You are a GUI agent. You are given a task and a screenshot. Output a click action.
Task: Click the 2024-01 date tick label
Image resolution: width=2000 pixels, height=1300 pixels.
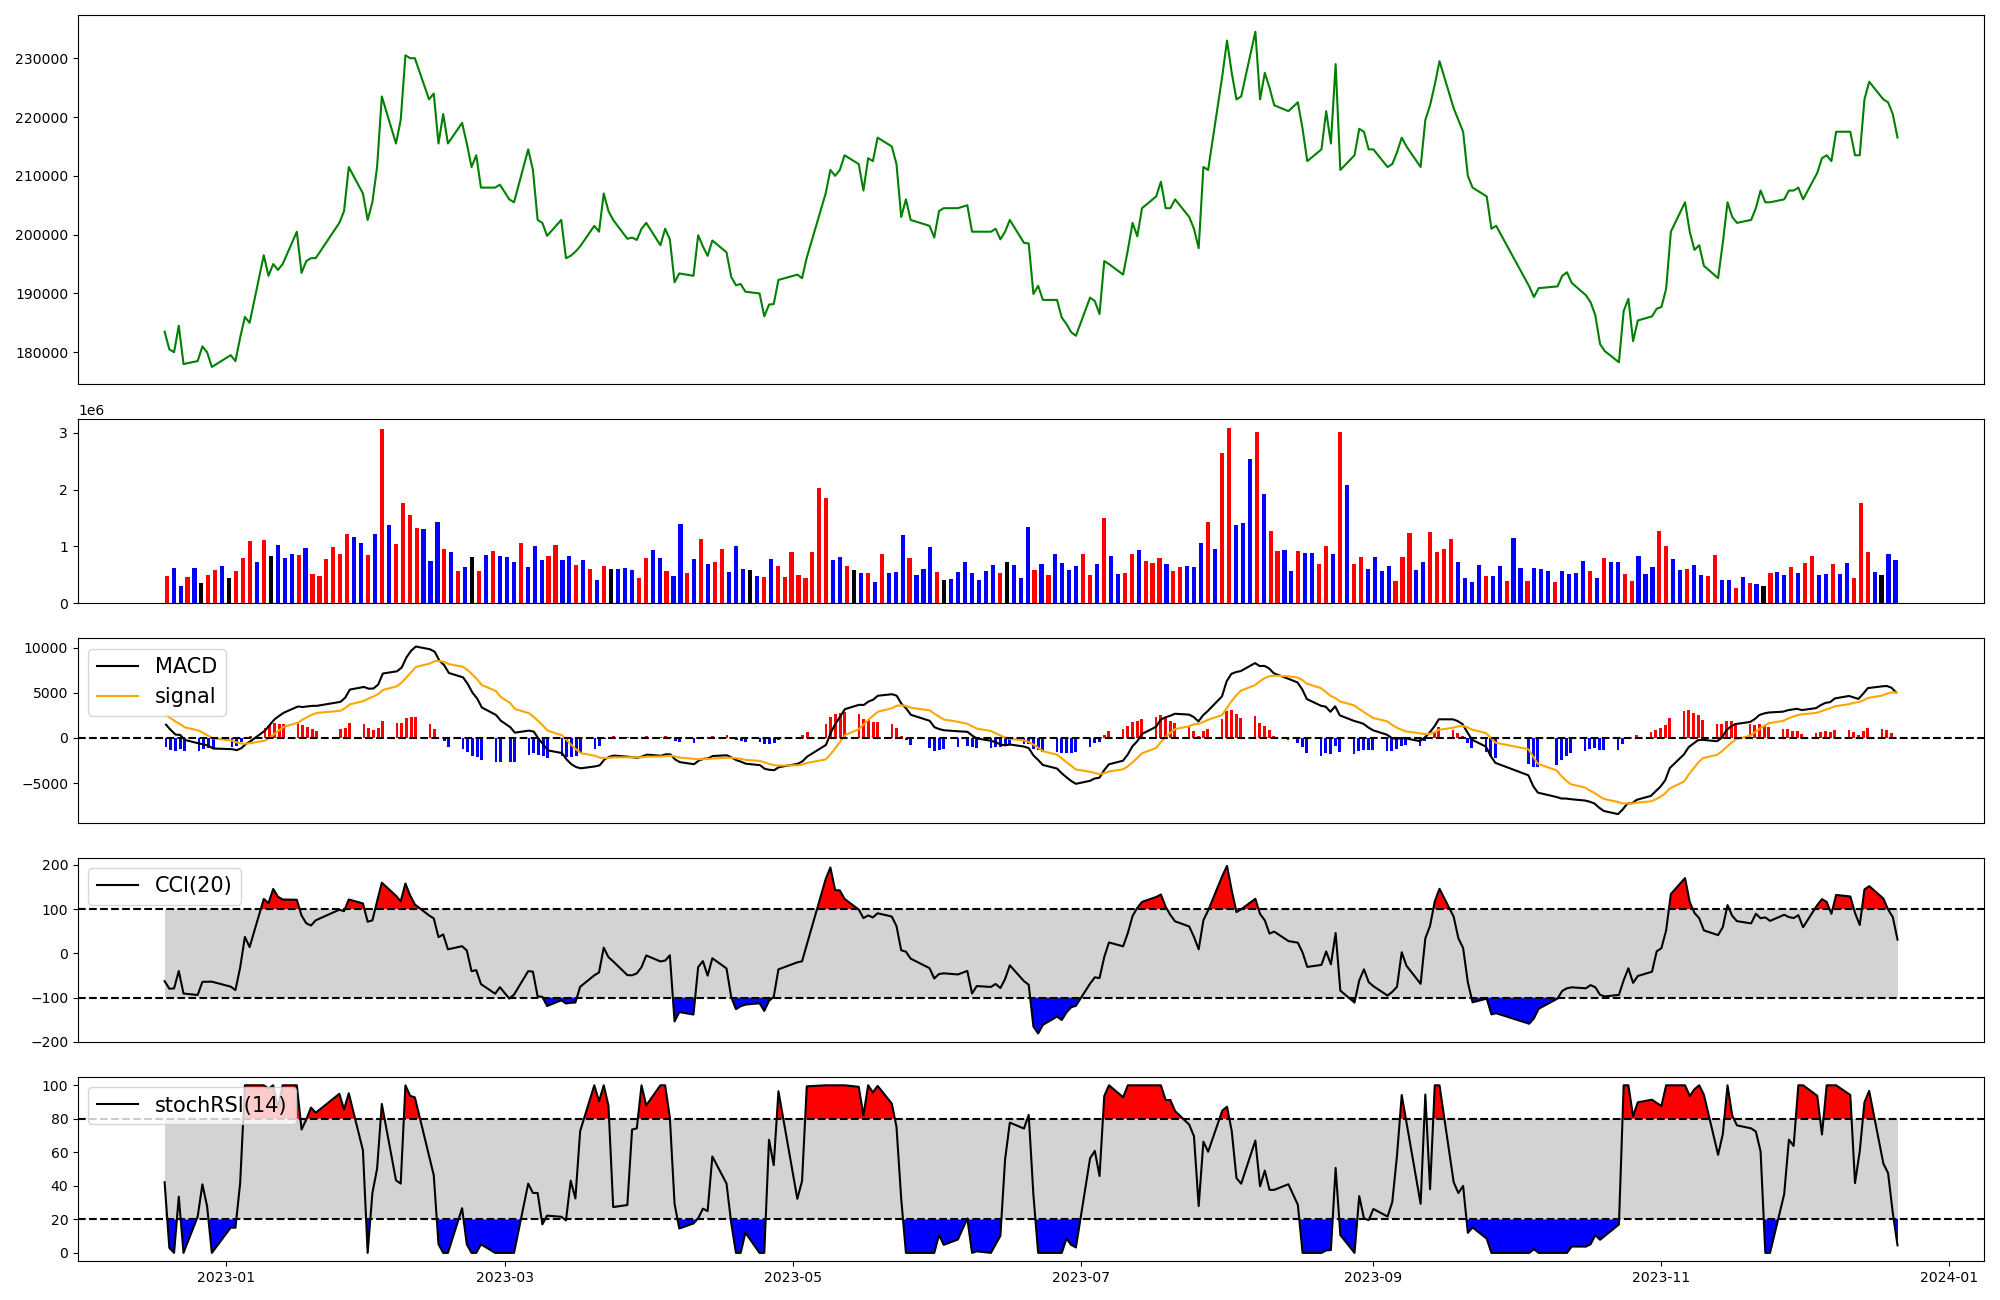pyautogui.click(x=1949, y=1277)
